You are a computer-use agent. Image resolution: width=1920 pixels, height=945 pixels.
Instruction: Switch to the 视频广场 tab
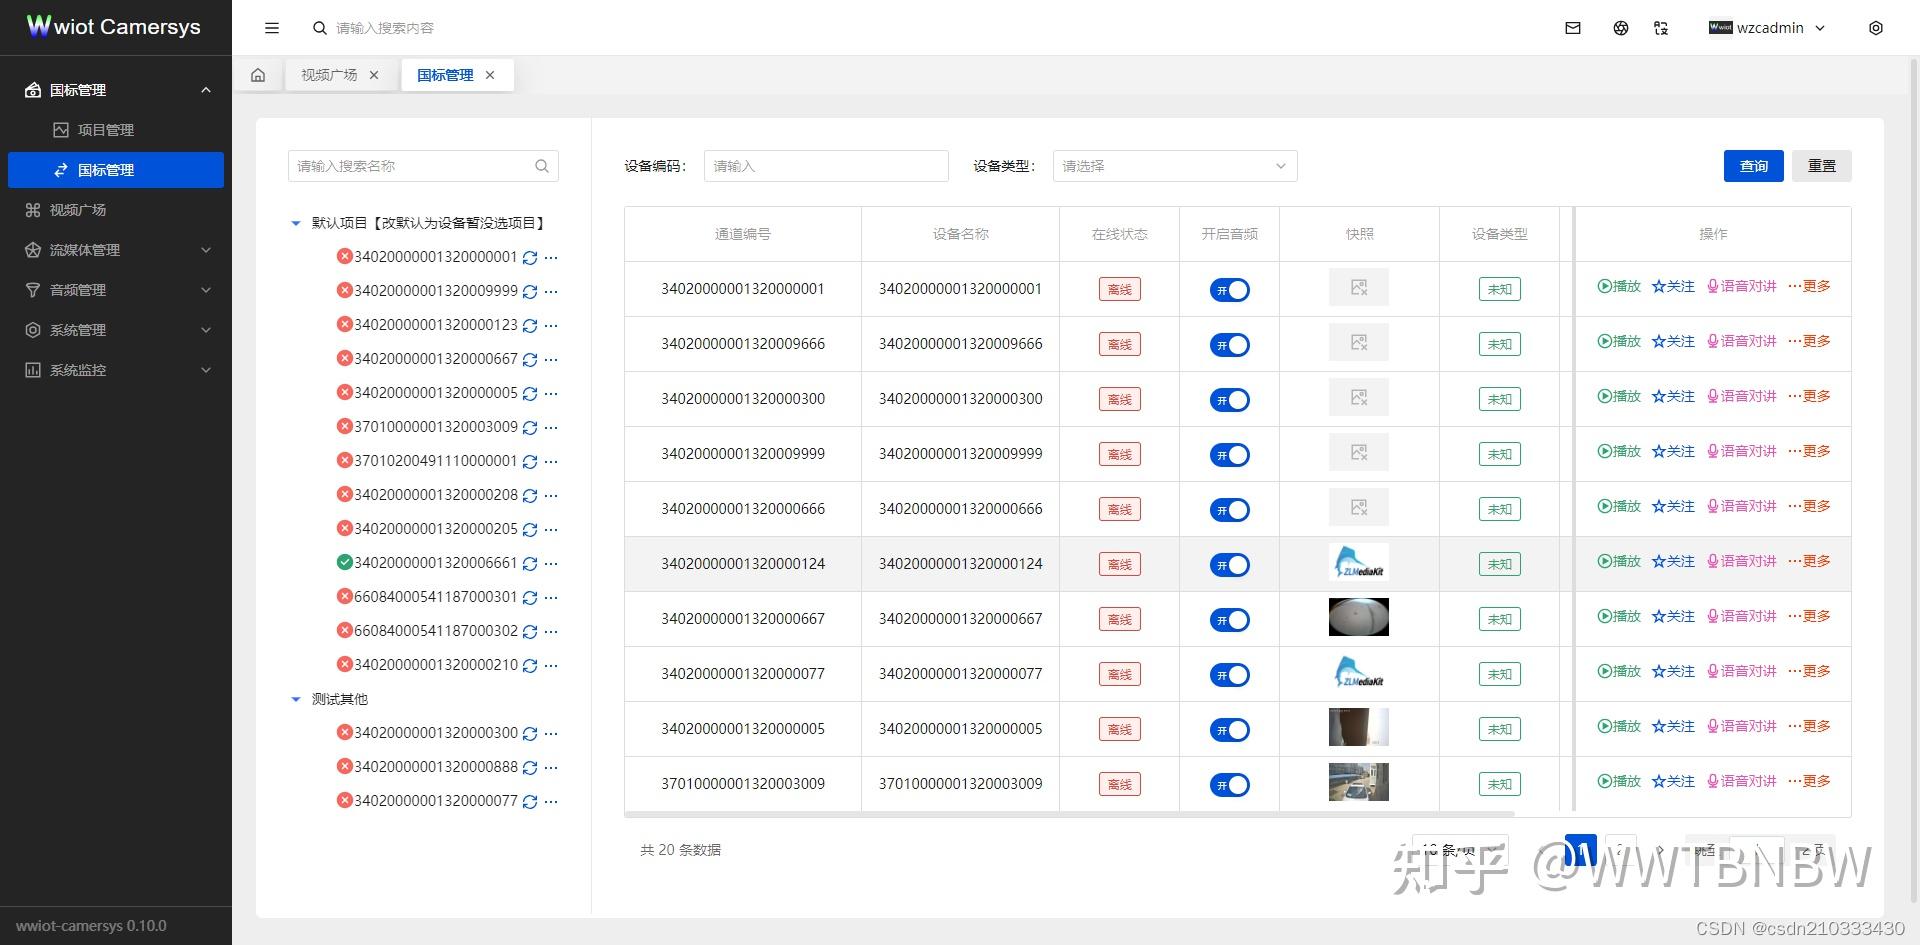[328, 74]
